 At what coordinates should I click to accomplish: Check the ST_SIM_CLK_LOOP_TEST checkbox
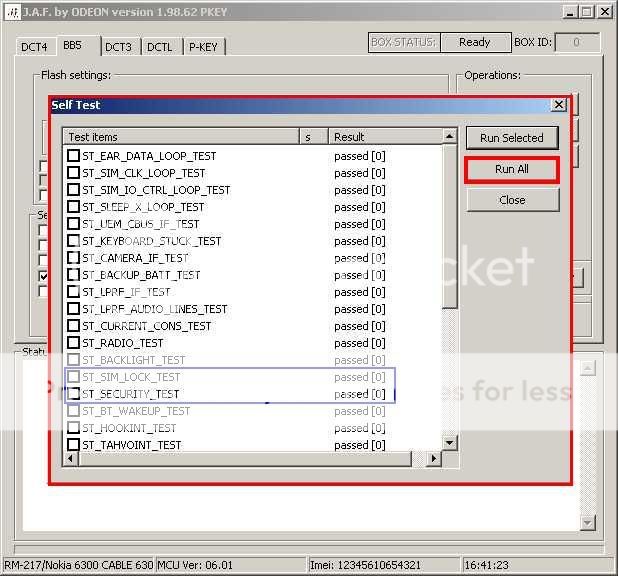coord(73,173)
